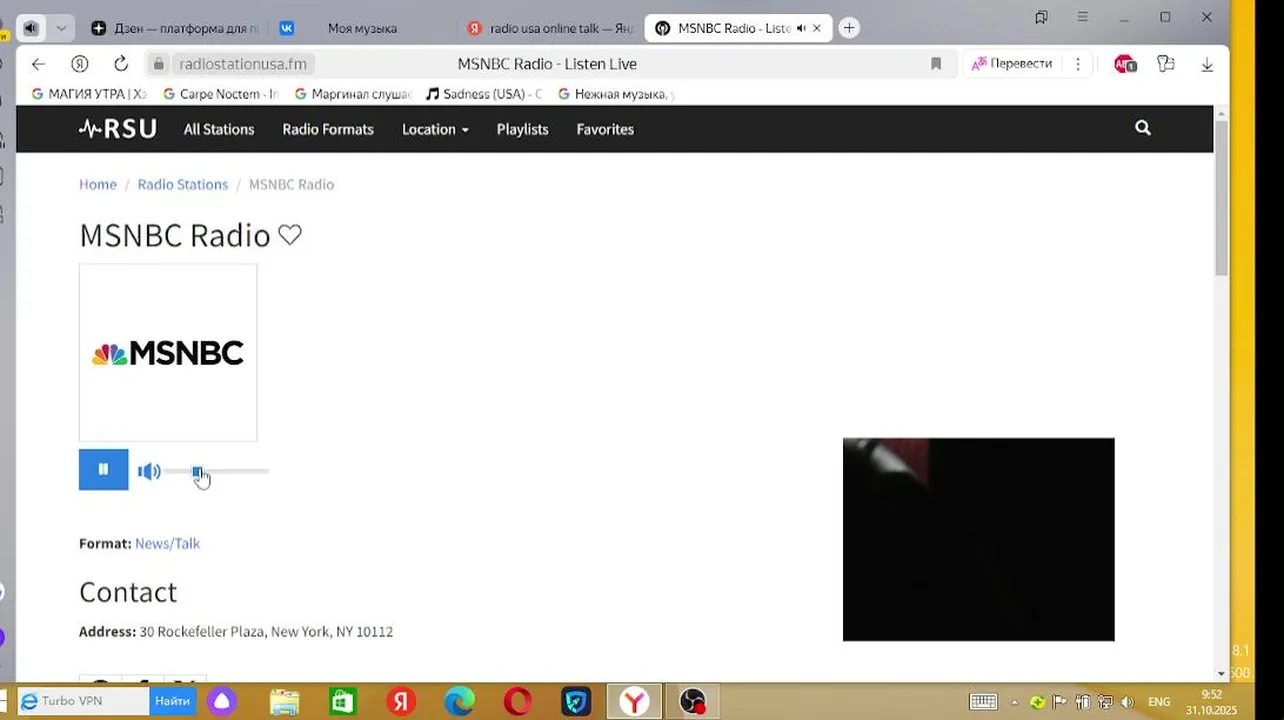
Task: Show hidden system tray icons
Action: pyautogui.click(x=1015, y=702)
